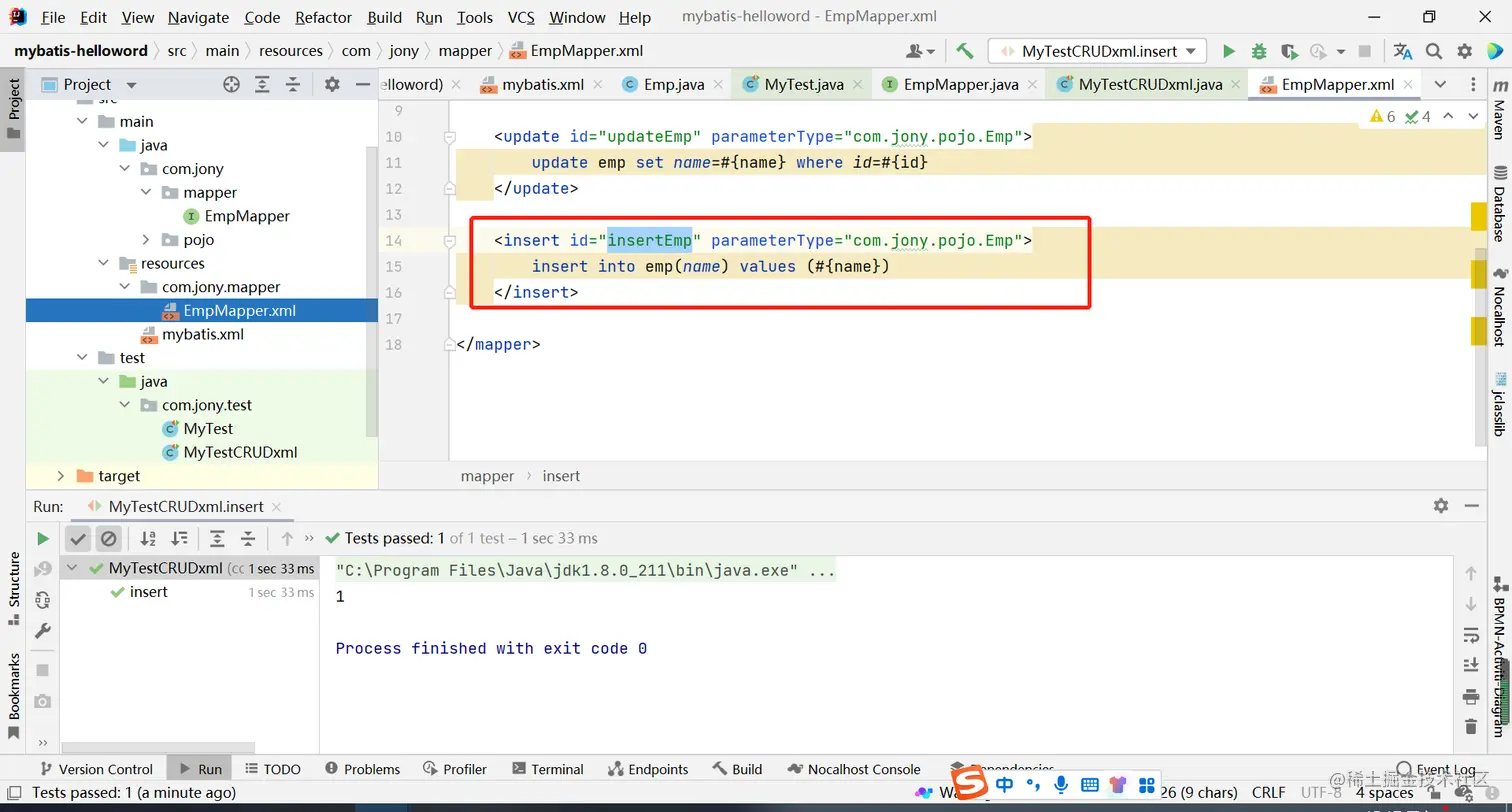
Task: Toggle Sogou voice input microphone
Action: (1062, 785)
